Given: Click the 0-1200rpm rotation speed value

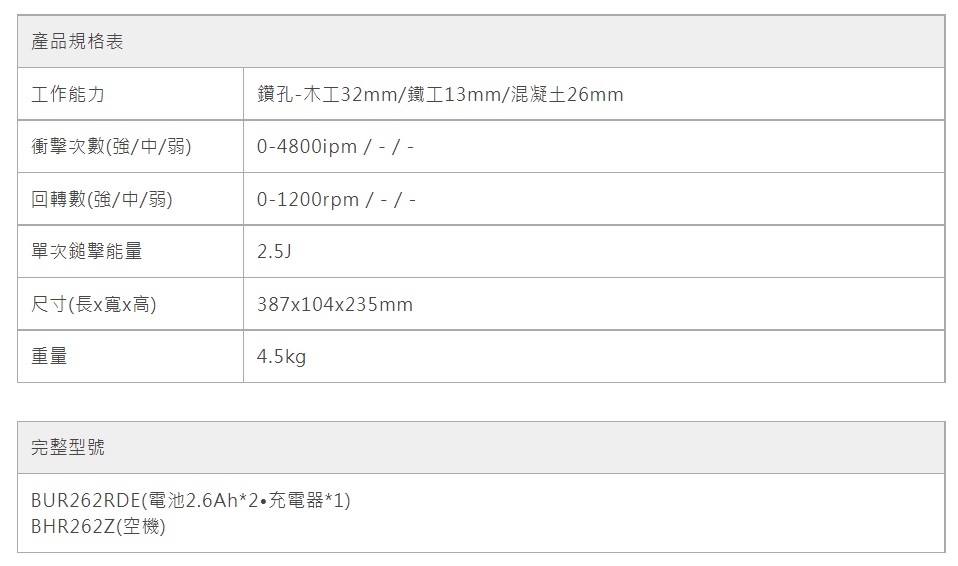Looking at the screenshot, I should pyautogui.click(x=308, y=200).
